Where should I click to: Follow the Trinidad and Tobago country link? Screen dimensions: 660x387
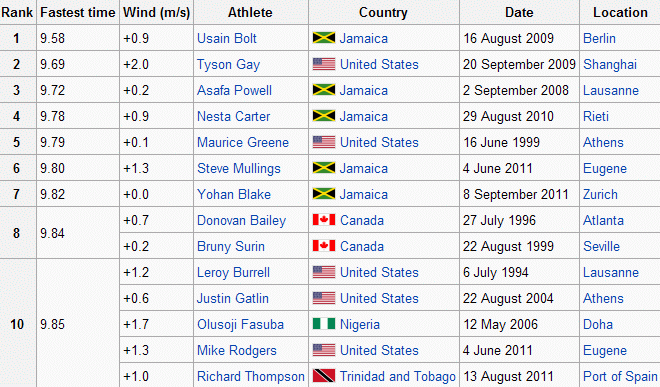[x=397, y=376]
